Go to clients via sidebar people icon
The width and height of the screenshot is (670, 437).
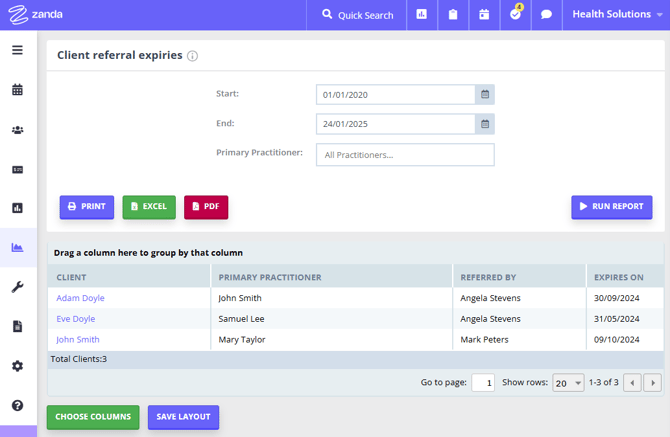click(x=17, y=130)
